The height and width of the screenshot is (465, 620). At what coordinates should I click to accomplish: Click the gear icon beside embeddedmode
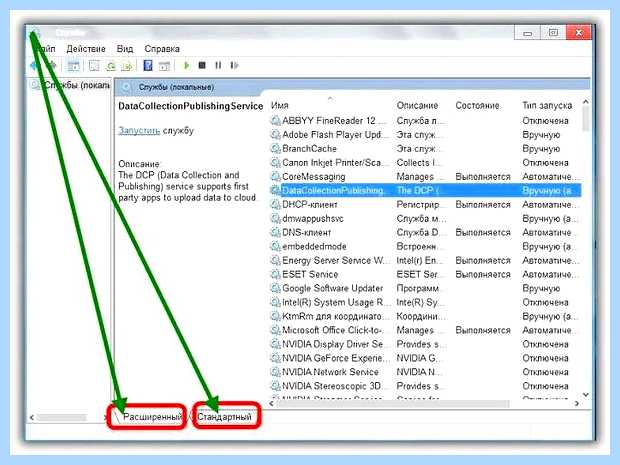[x=275, y=246]
